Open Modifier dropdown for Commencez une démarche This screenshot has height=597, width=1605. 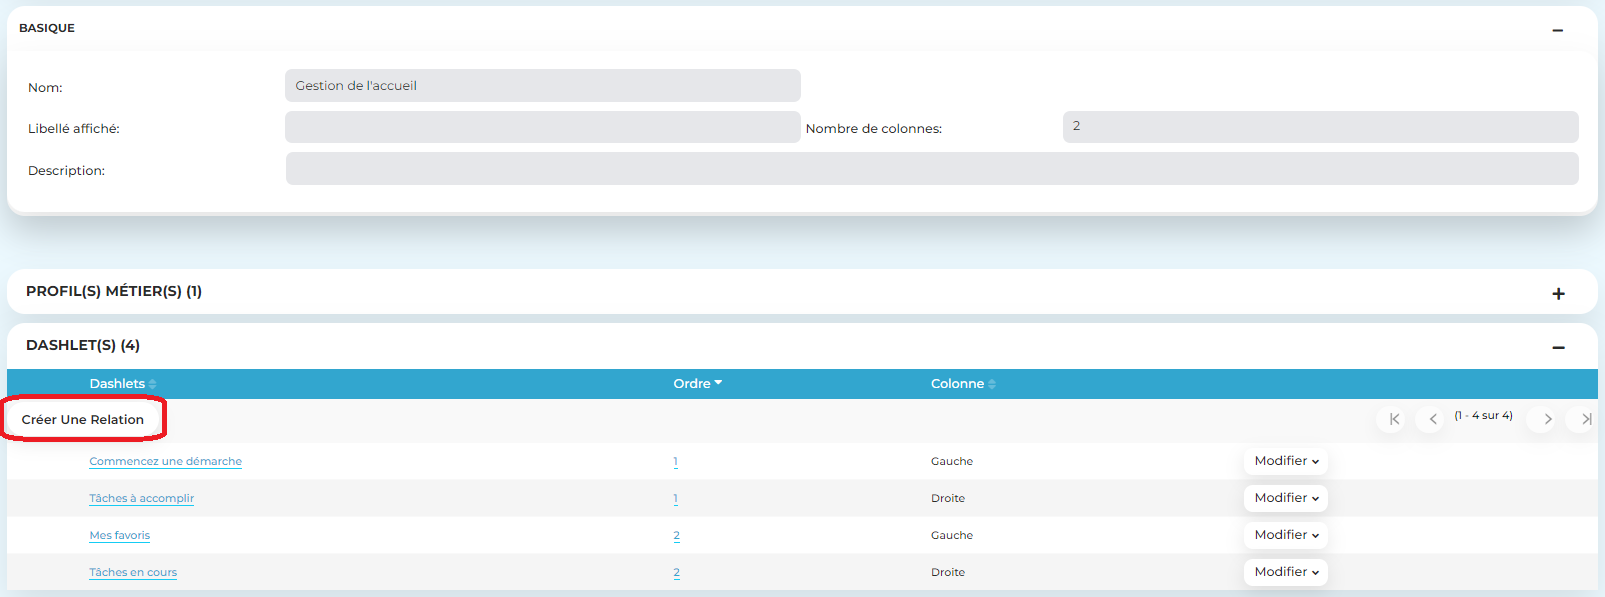1286,461
